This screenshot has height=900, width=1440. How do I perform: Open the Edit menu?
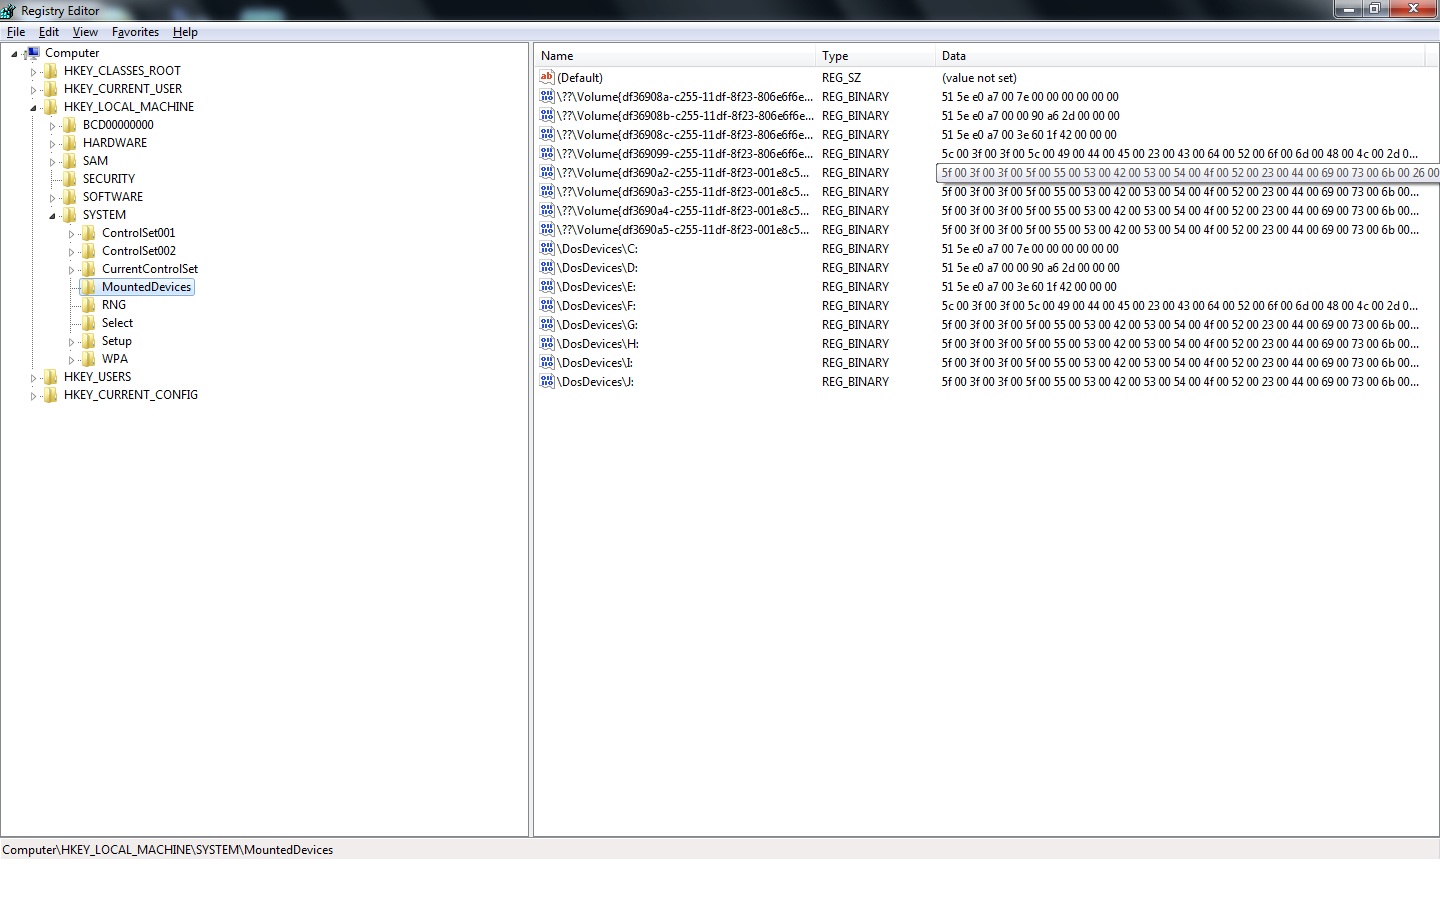click(49, 32)
